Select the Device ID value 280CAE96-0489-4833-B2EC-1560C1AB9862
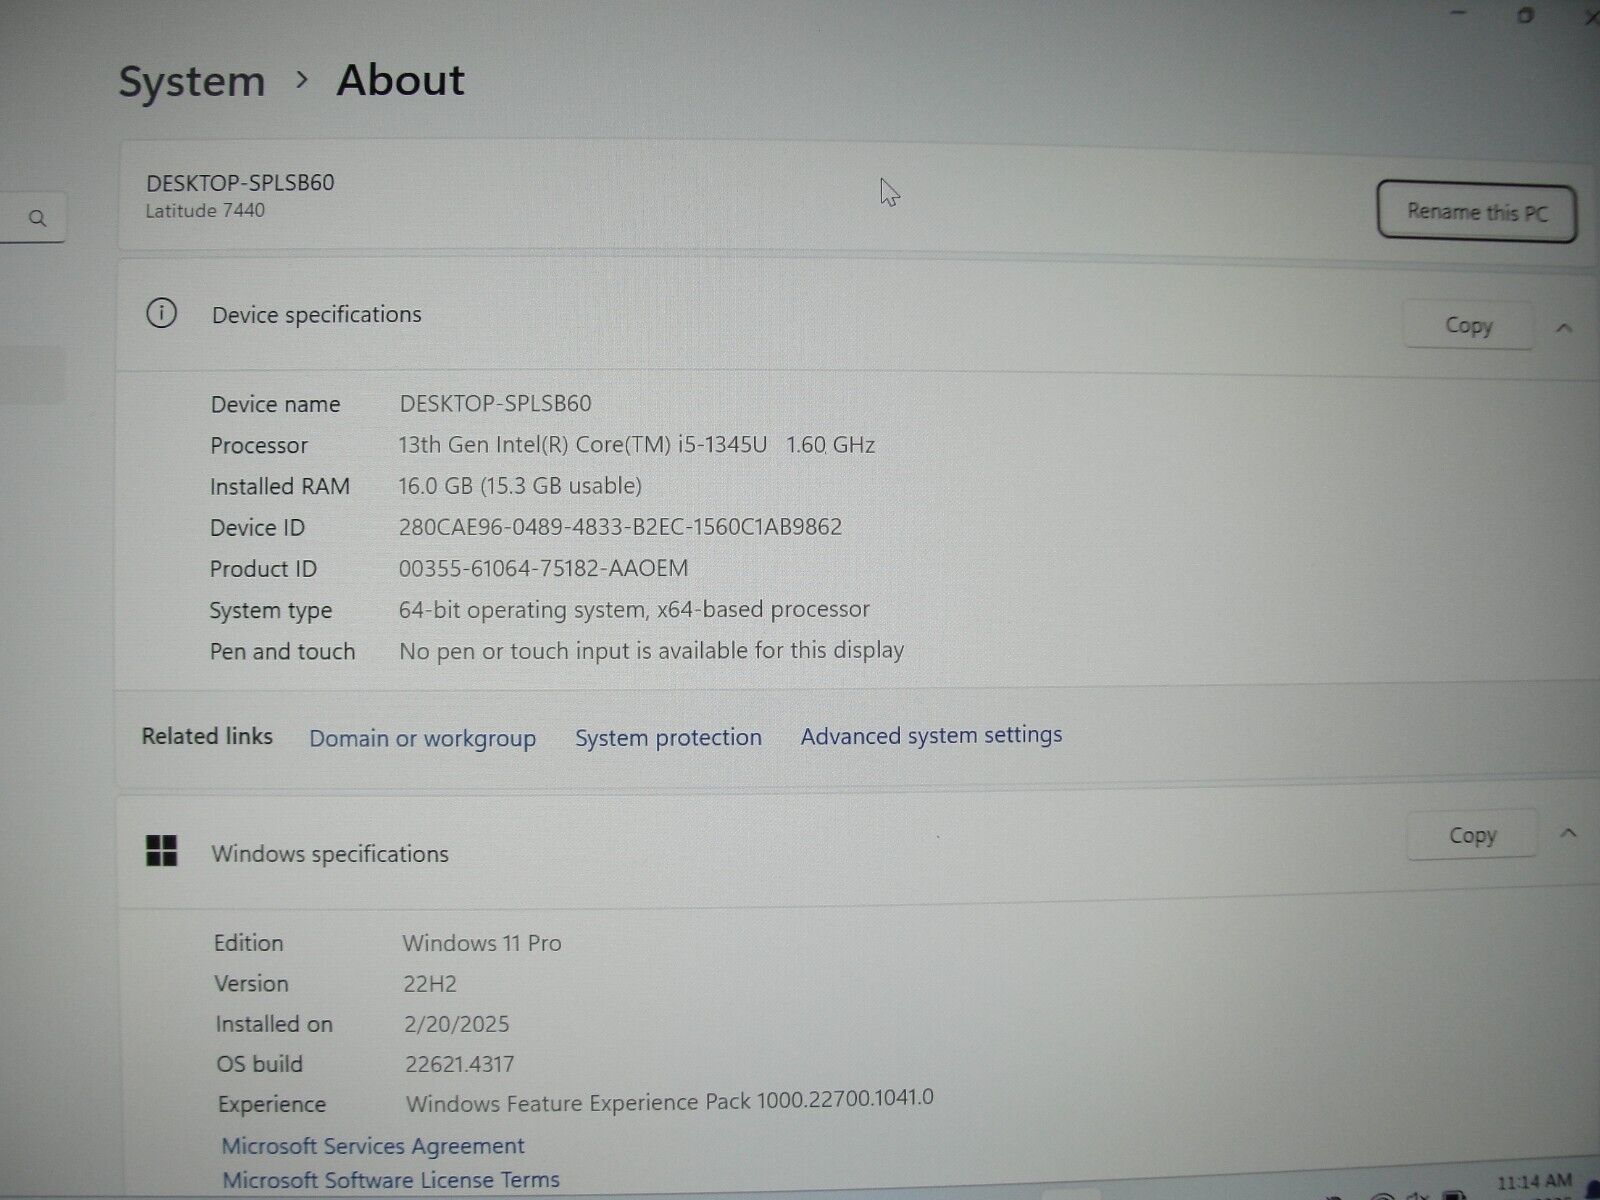This screenshot has height=1200, width=1600. (x=620, y=526)
